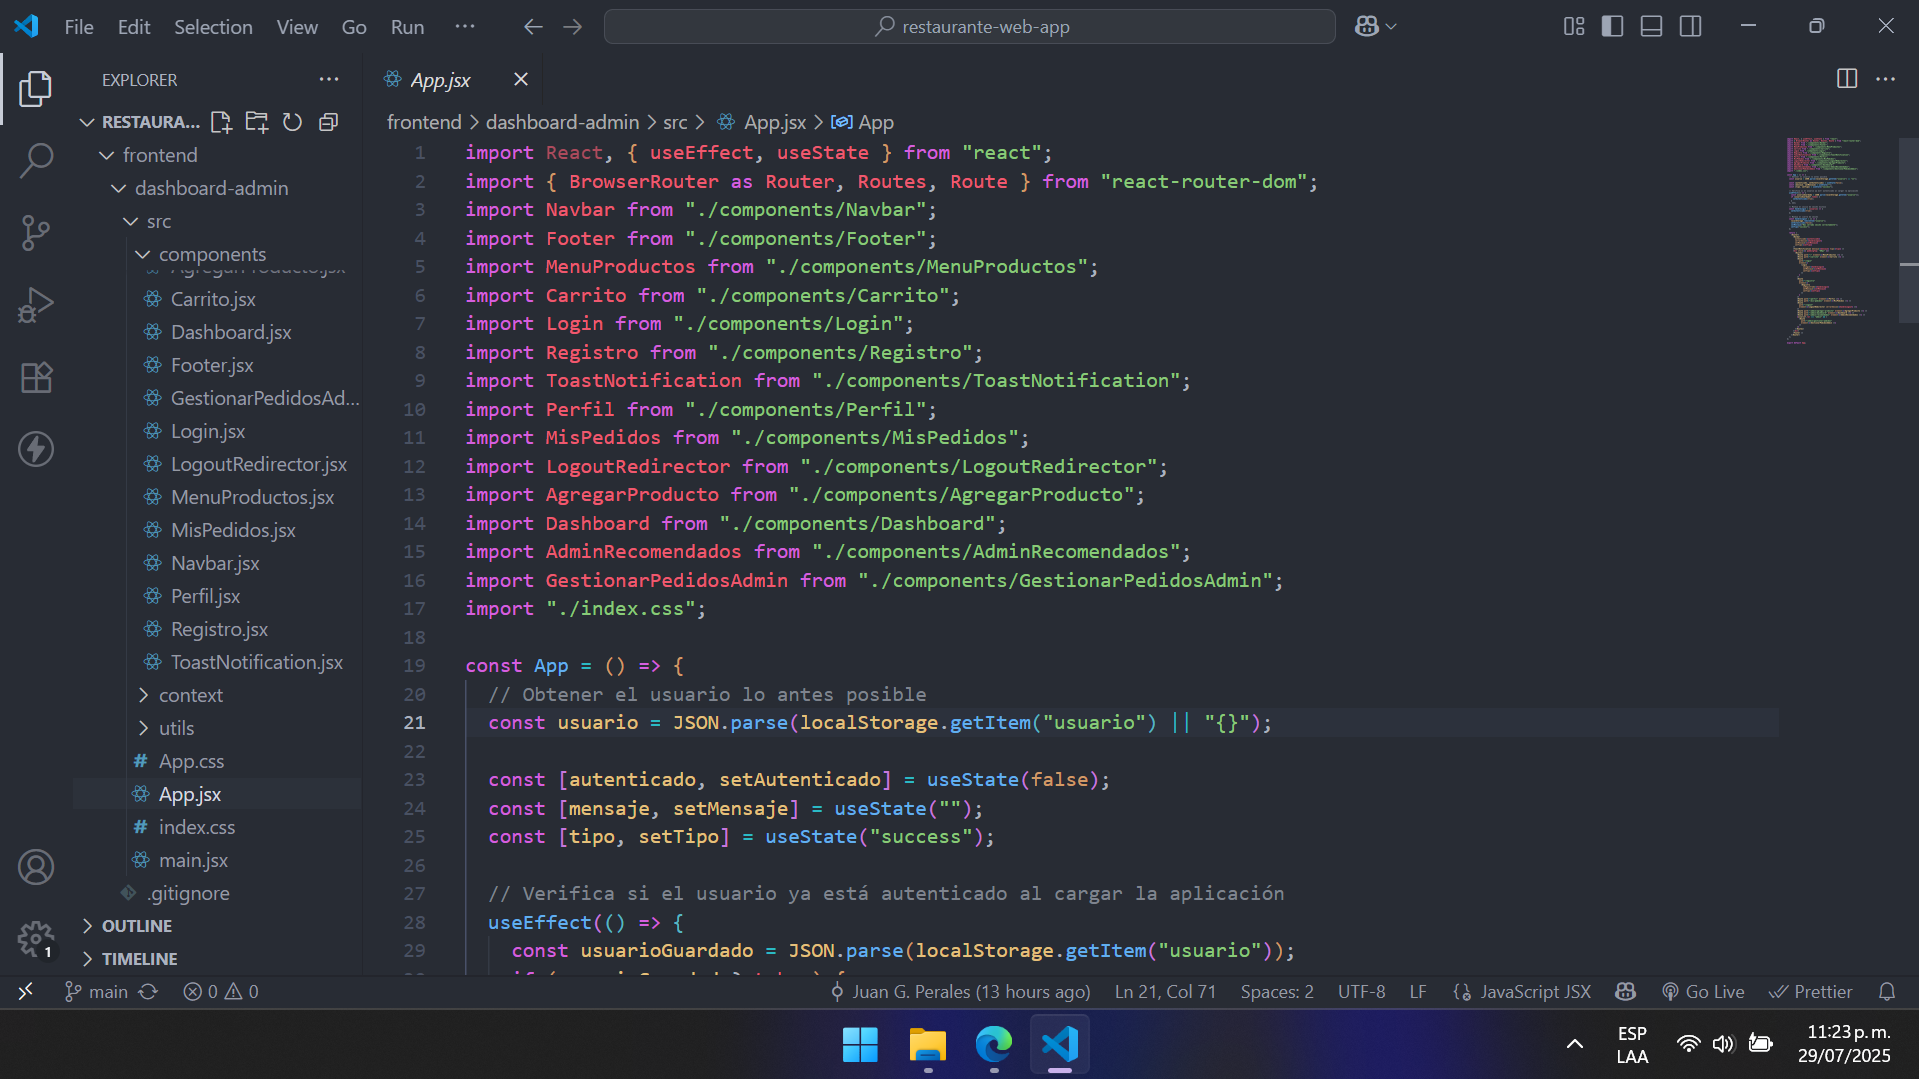Refresh the Explorer file tree
This screenshot has width=1919, height=1079.
[x=292, y=122]
